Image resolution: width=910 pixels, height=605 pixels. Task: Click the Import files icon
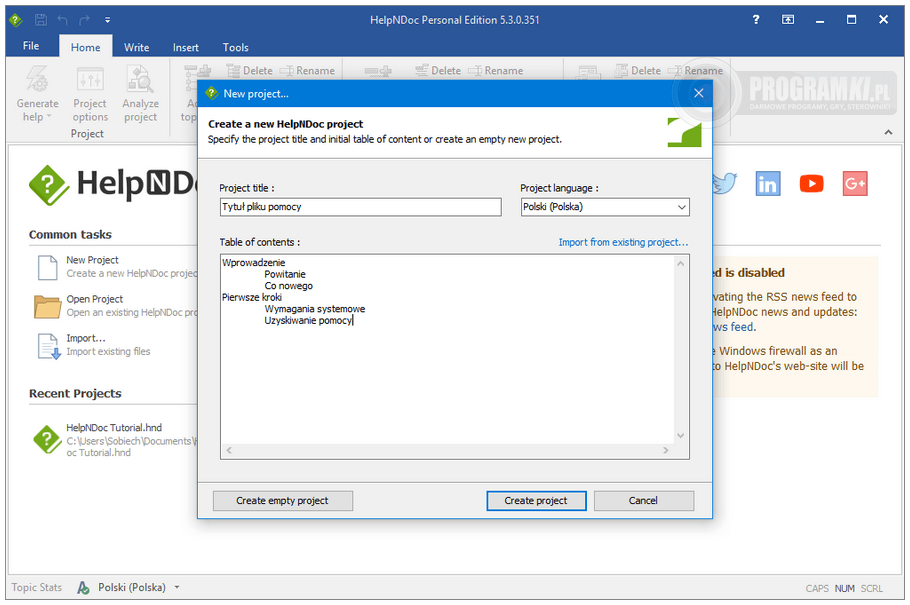coord(49,346)
